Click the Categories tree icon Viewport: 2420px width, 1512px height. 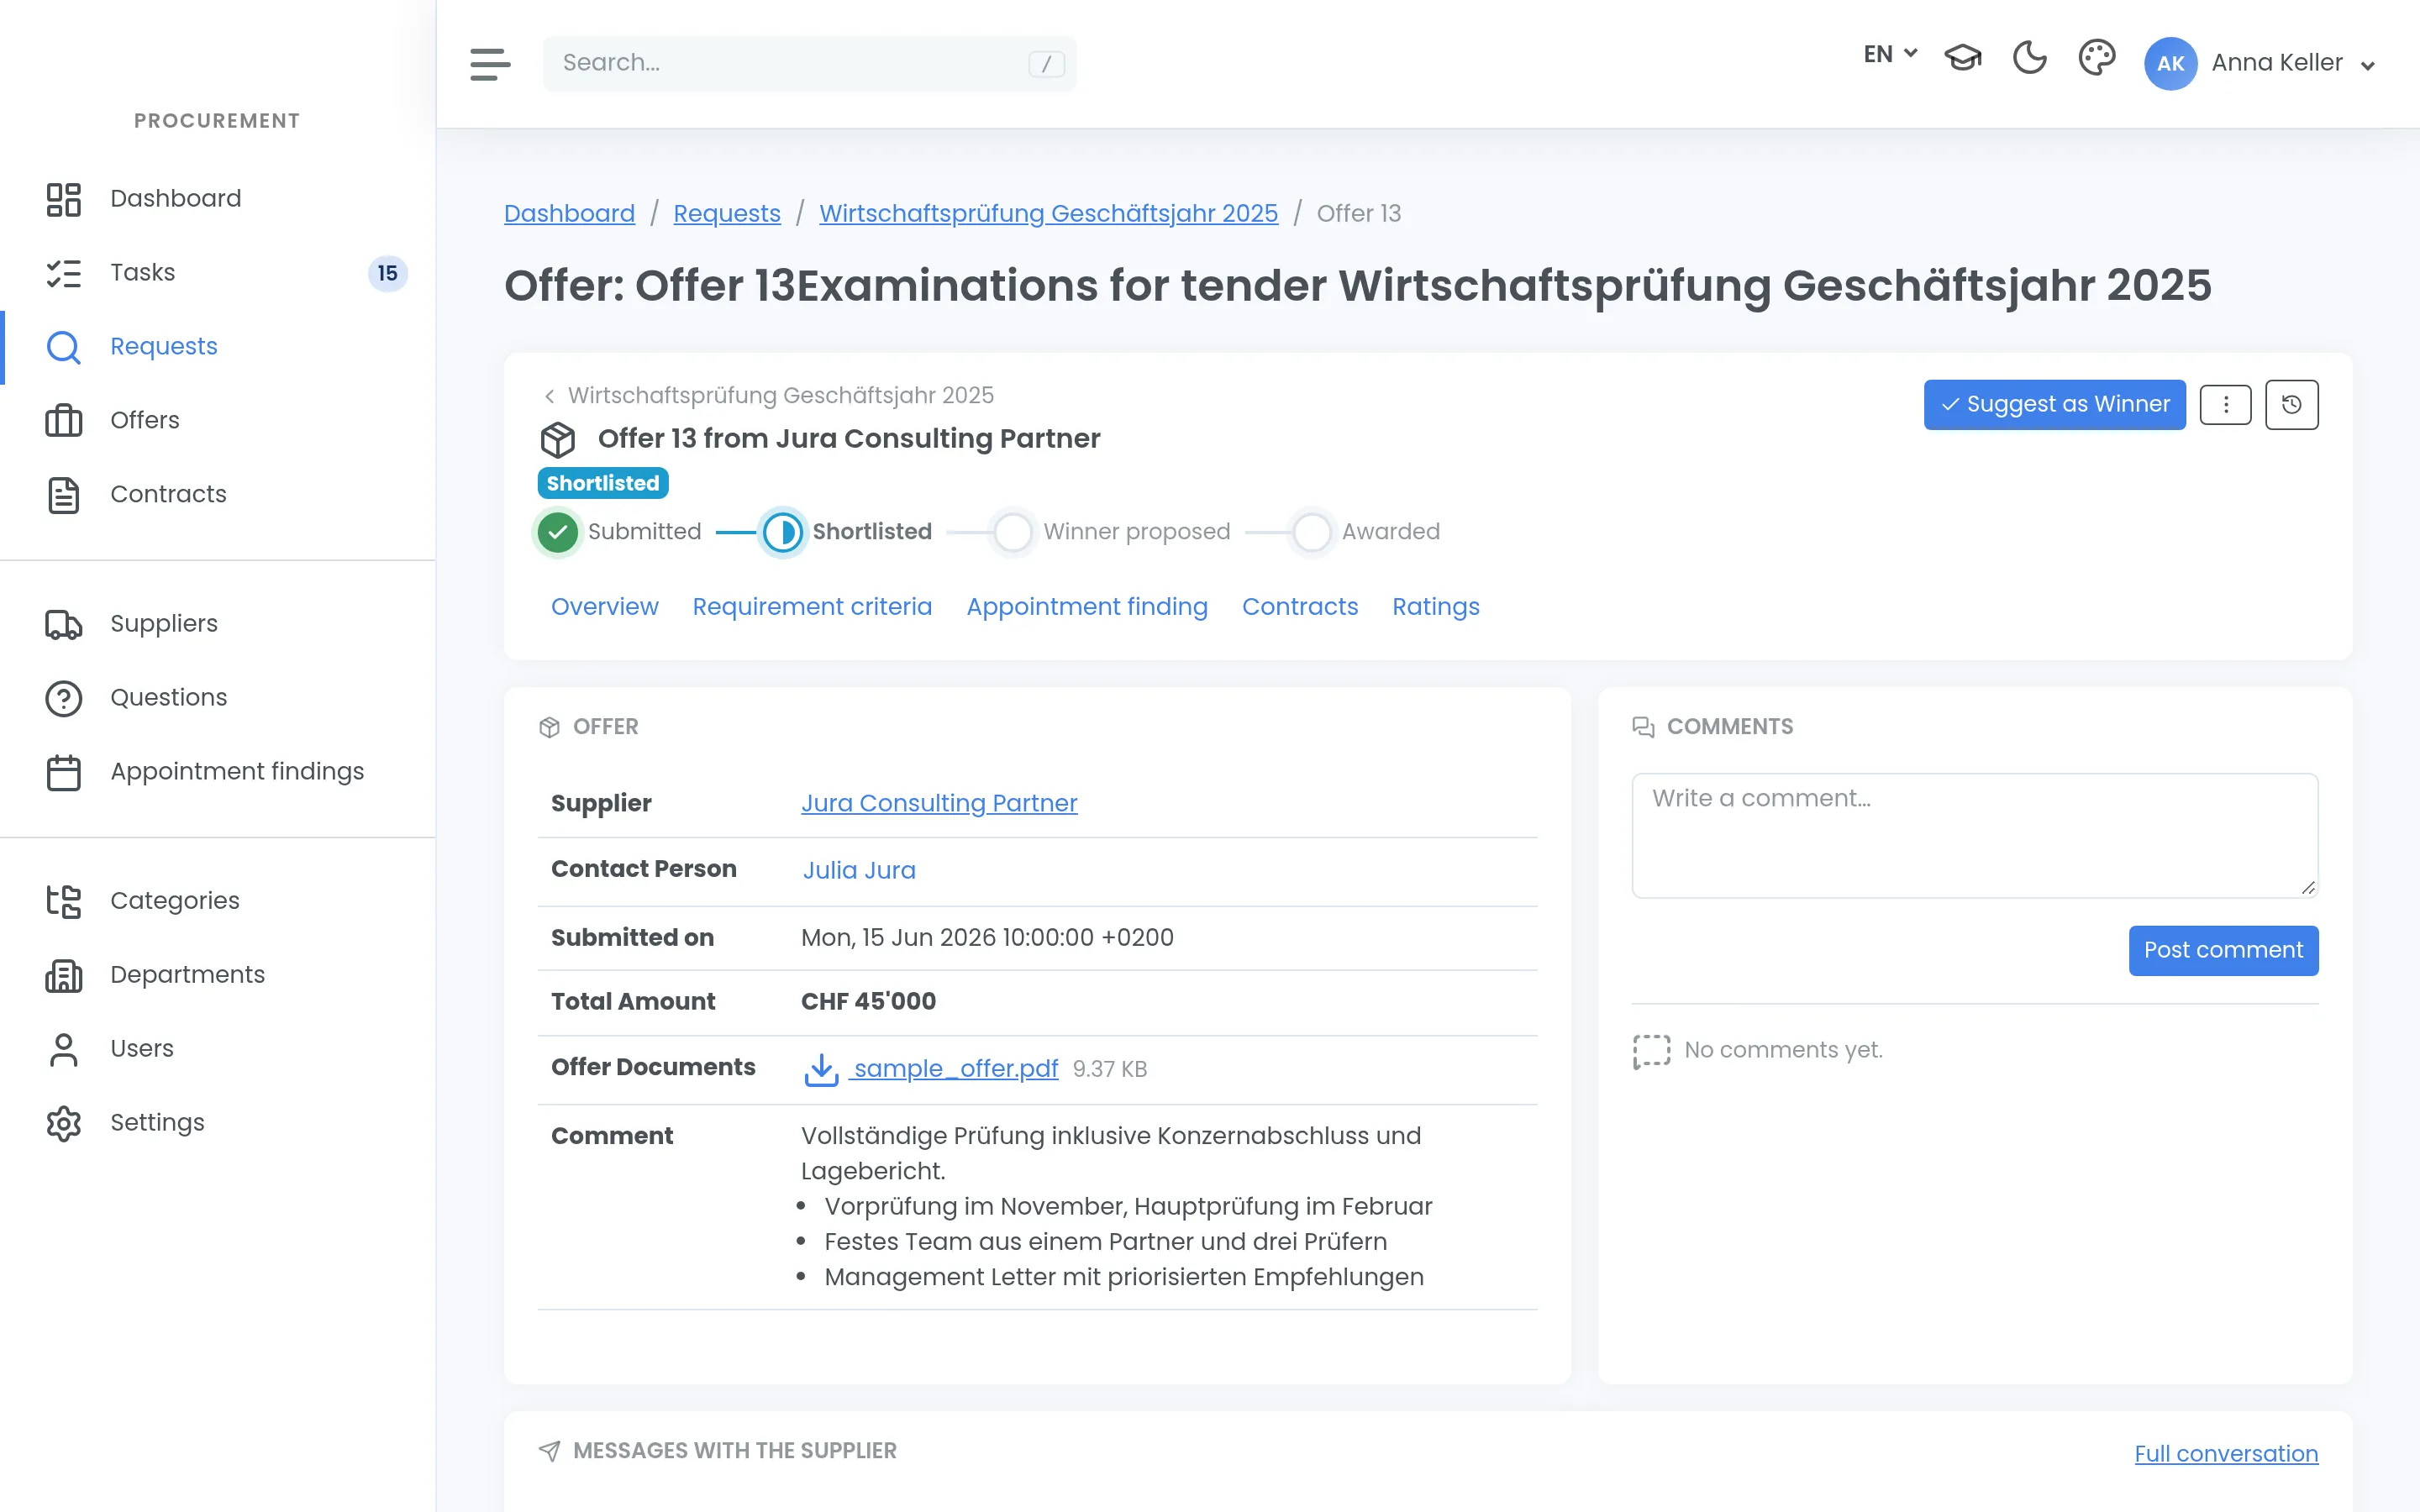63,901
